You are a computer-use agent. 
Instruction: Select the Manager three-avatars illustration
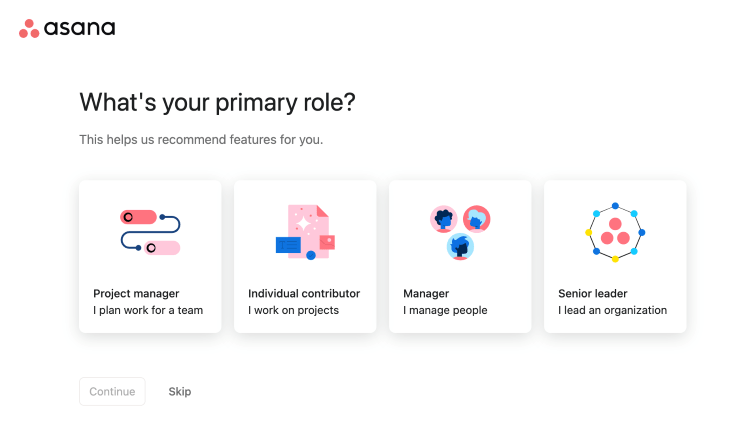460,232
